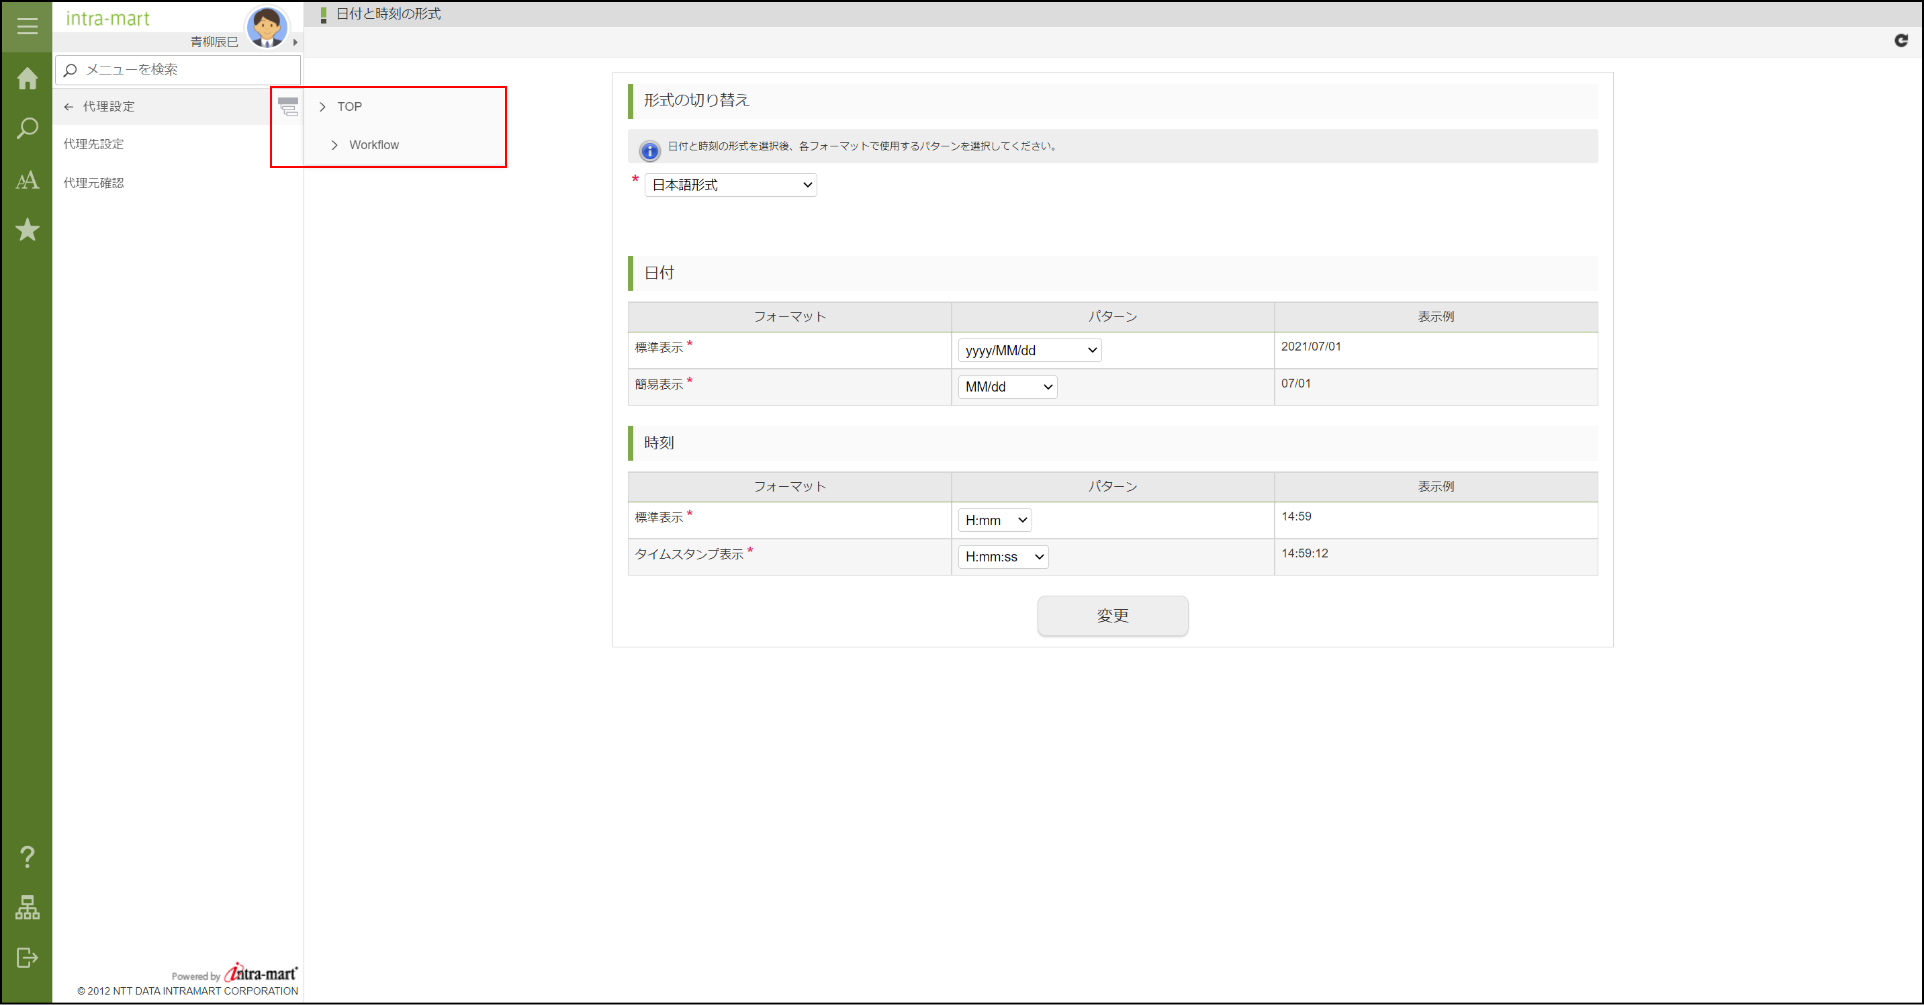
Task: Refresh the page with the reload icon
Action: tap(1901, 41)
